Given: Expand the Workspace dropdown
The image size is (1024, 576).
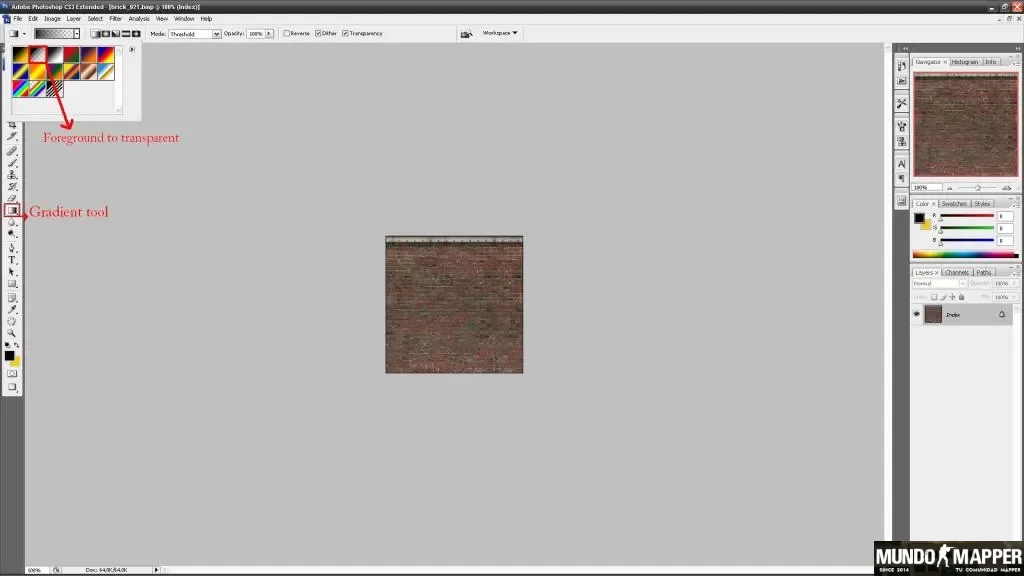Looking at the screenshot, I should tap(500, 33).
